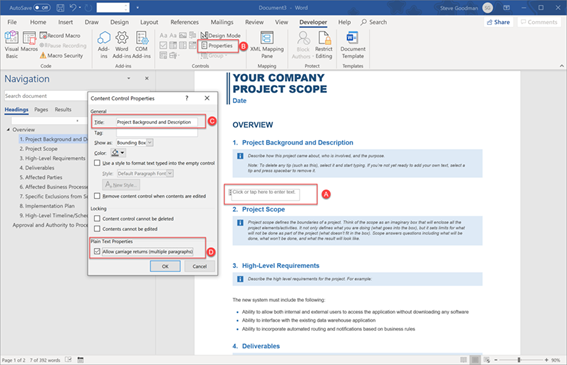Viewport: 567px width, 365px height.
Task: Toggle Design Mode in Controls group
Action: 221,35
